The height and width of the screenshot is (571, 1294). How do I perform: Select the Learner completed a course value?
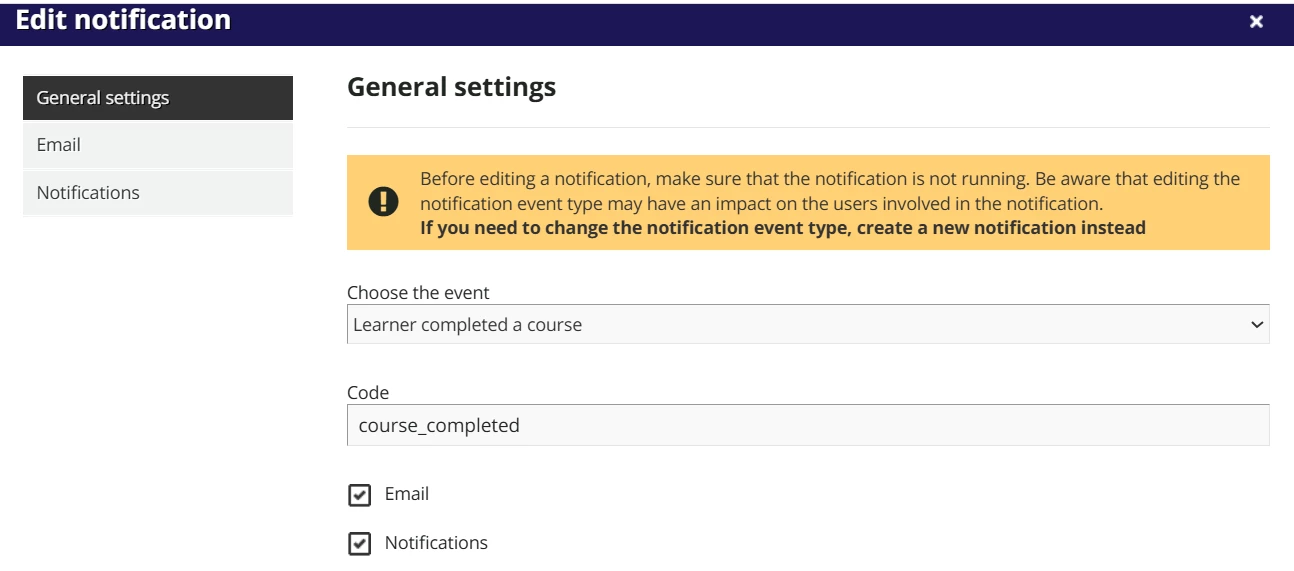tap(468, 325)
